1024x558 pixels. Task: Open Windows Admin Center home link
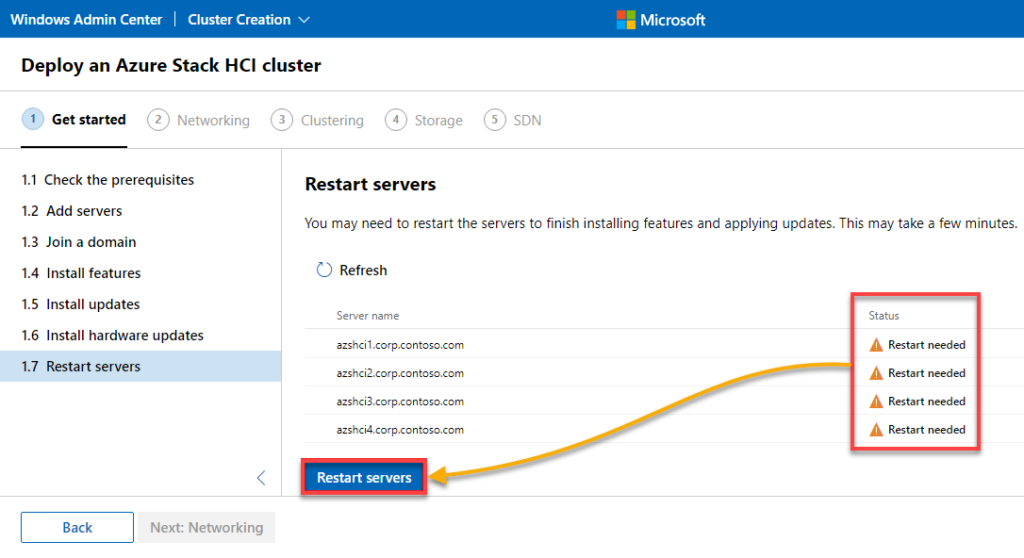[85, 19]
